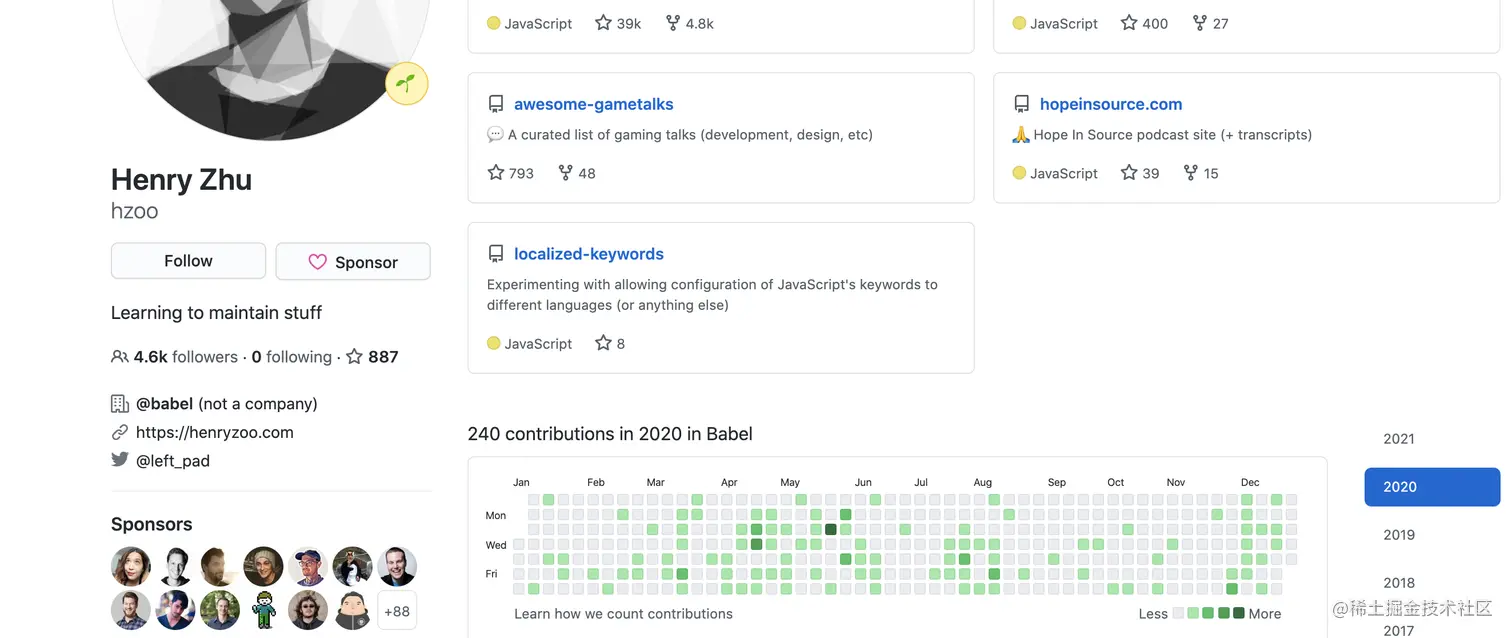This screenshot has height=638, width=1512.
Task: Switch to the 2021 contributions year
Action: coord(1398,438)
